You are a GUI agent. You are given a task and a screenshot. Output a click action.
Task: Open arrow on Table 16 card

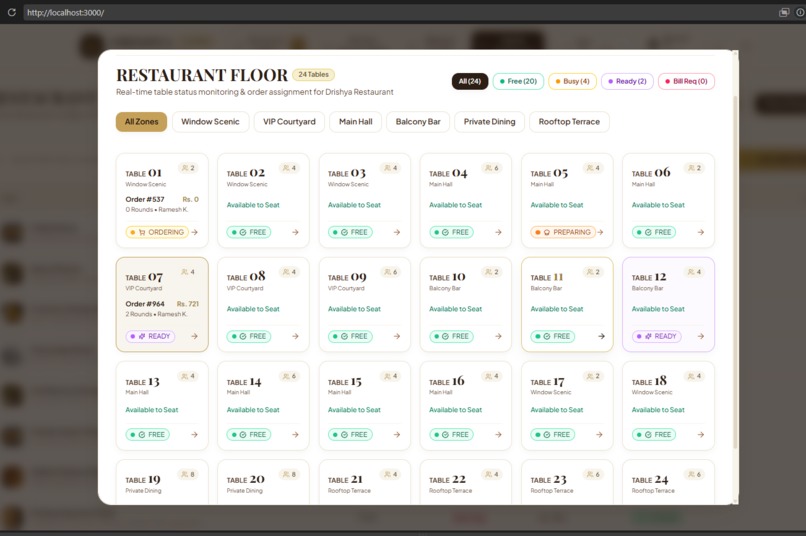click(498, 435)
